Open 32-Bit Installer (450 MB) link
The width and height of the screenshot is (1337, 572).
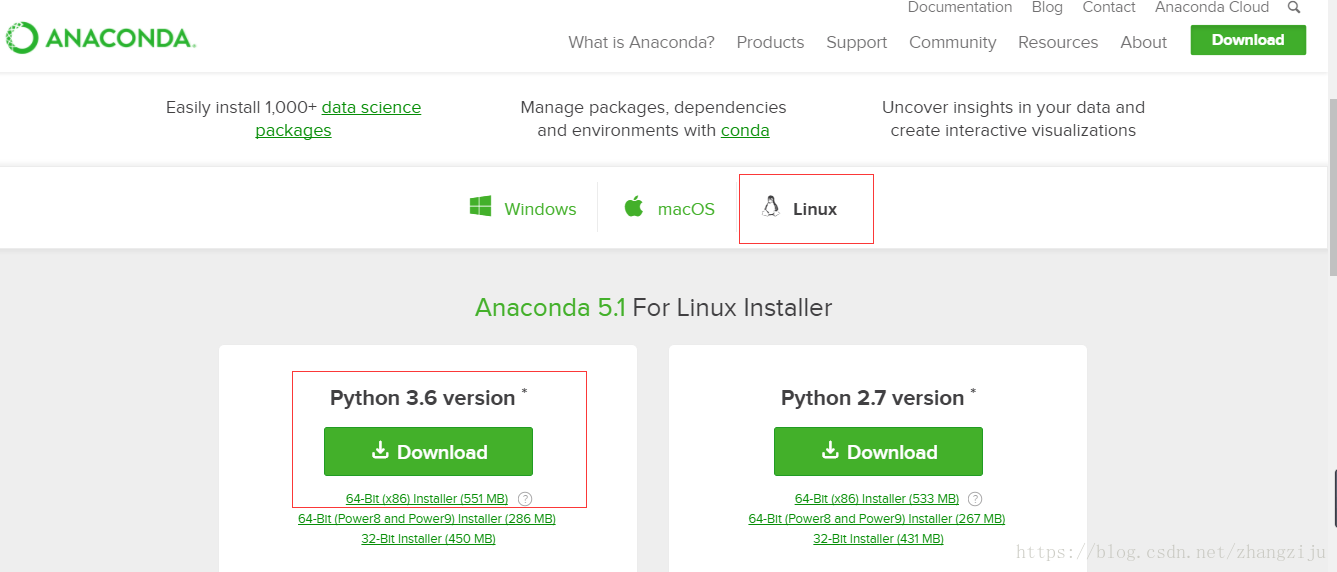428,539
